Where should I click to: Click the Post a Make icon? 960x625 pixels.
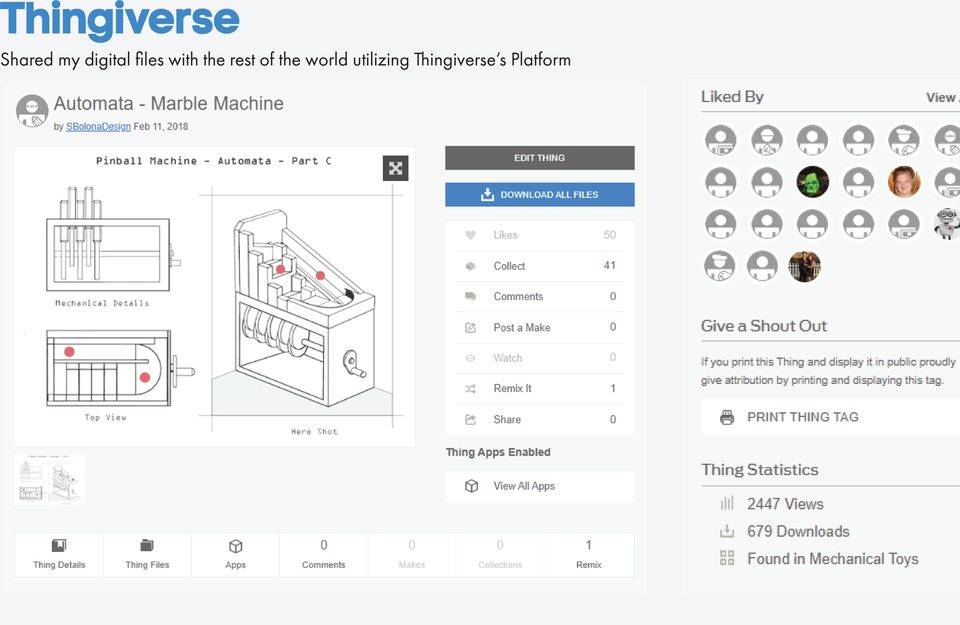[x=470, y=327]
